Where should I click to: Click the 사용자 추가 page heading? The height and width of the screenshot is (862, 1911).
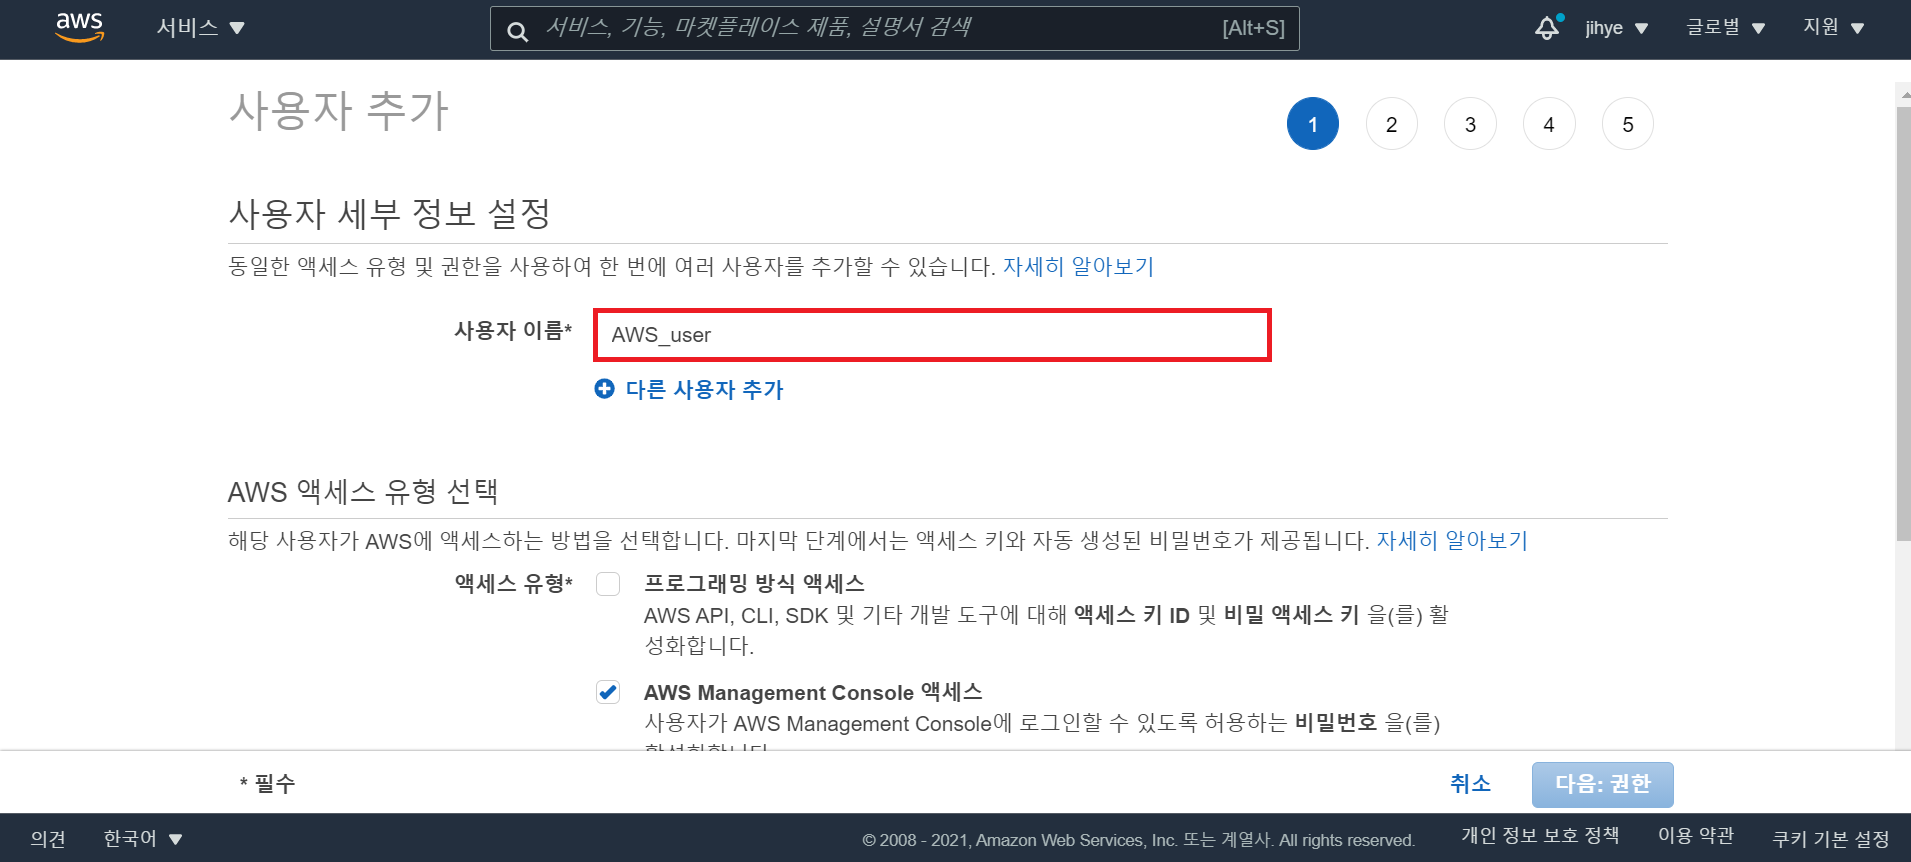(x=339, y=110)
